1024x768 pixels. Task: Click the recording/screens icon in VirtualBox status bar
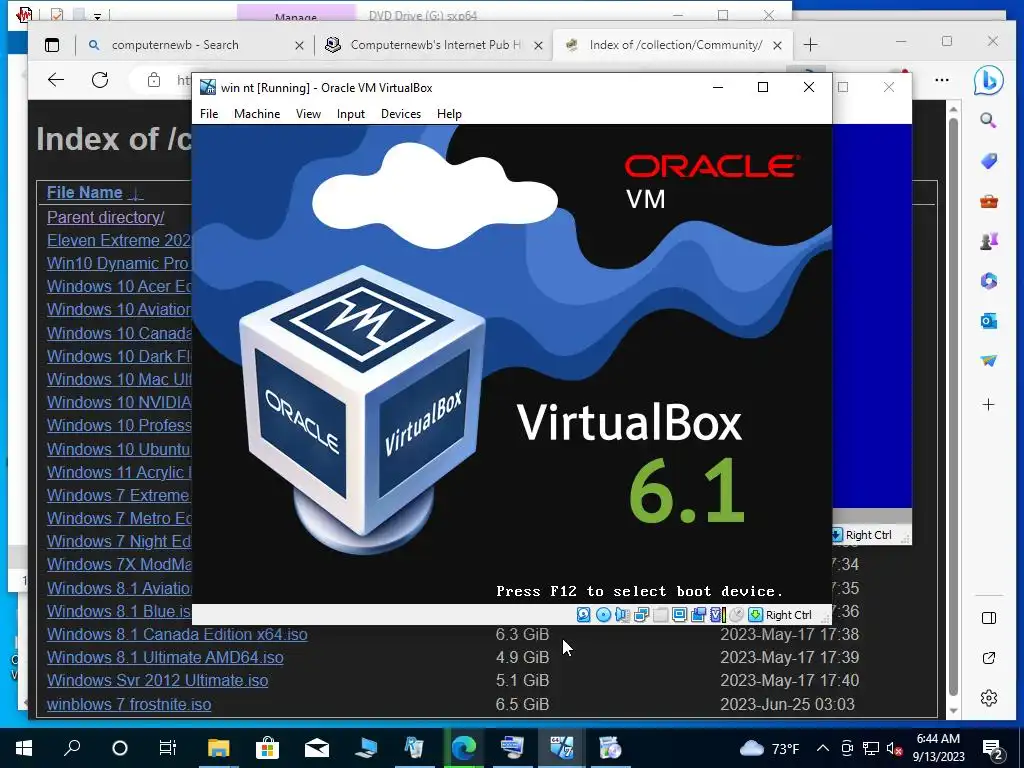pos(698,615)
